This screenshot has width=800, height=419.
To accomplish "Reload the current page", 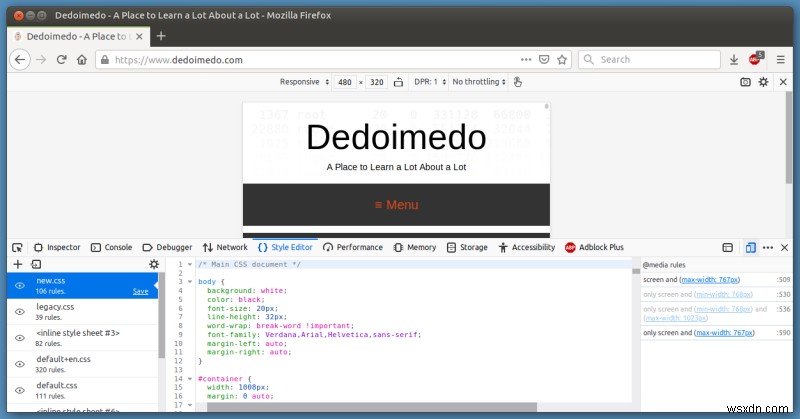I will coord(62,60).
